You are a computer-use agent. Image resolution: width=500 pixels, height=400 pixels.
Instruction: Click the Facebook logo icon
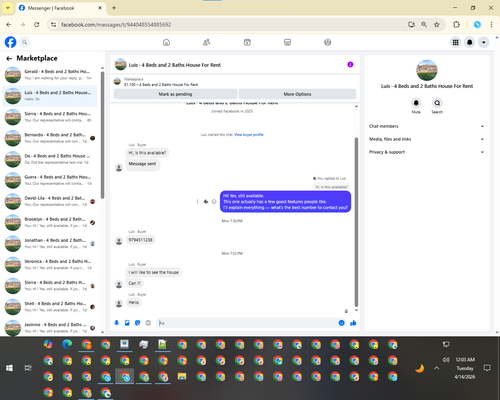[x=10, y=42]
